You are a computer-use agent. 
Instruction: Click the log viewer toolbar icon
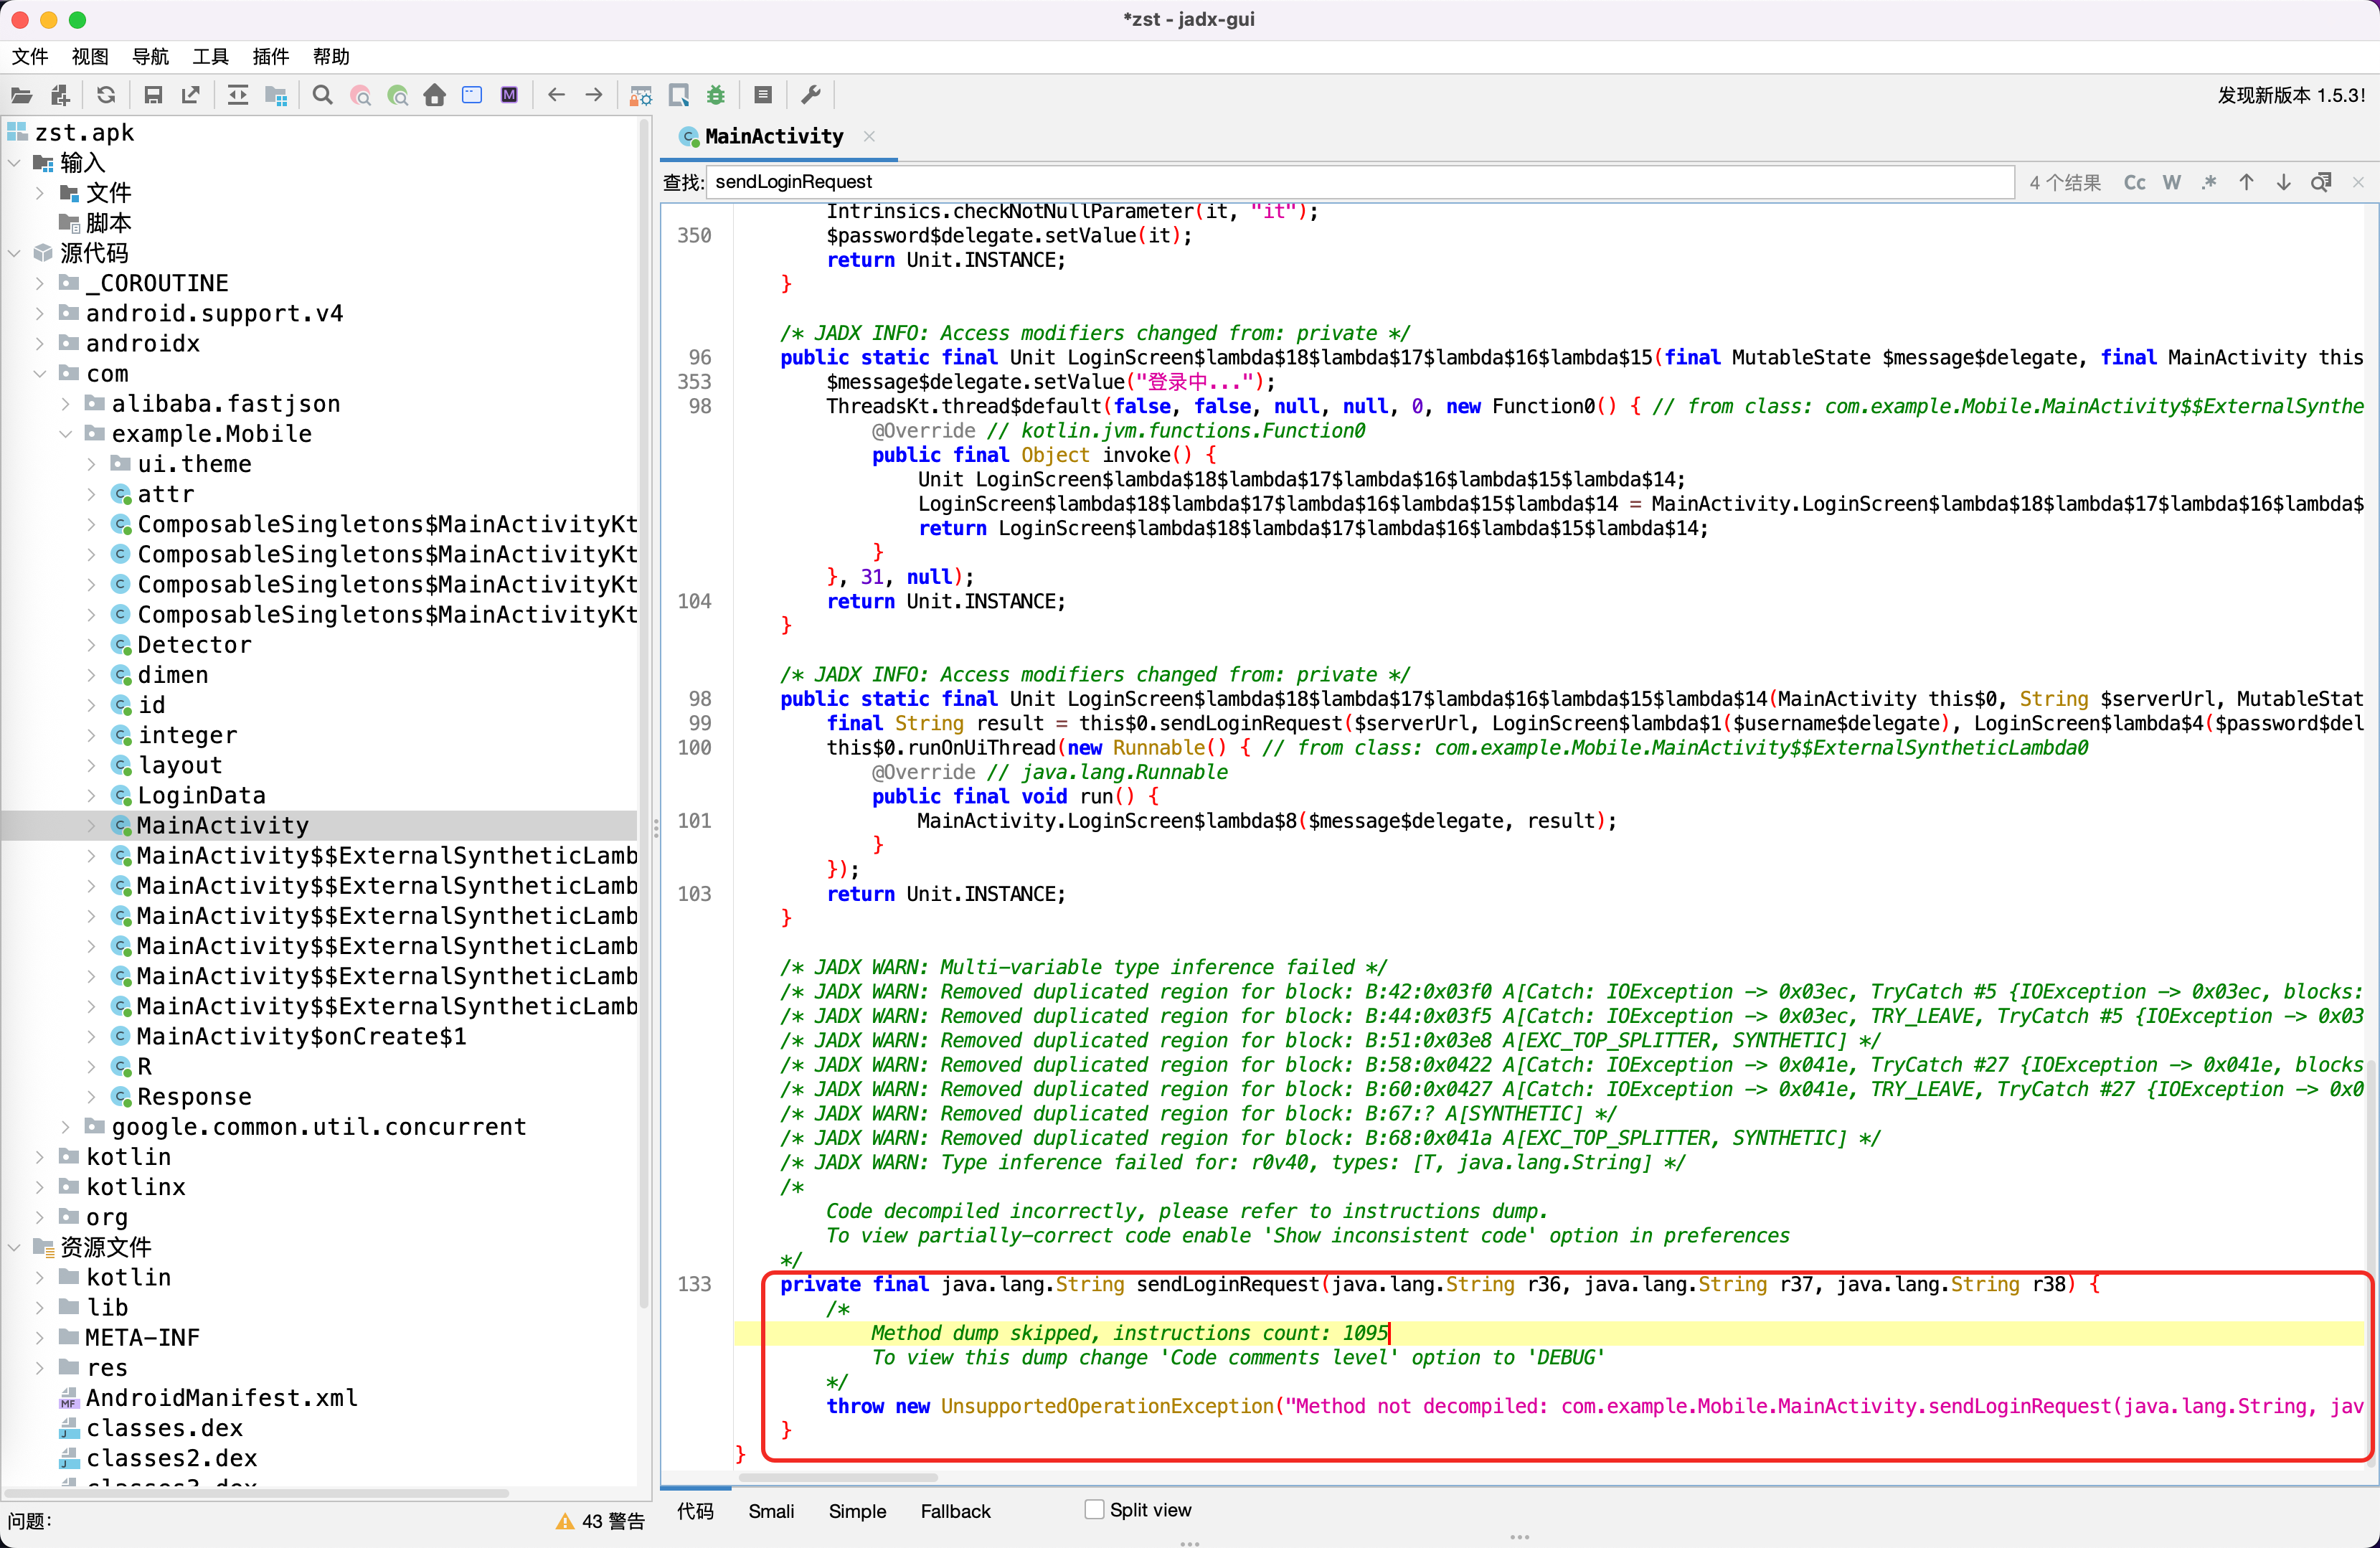point(763,96)
